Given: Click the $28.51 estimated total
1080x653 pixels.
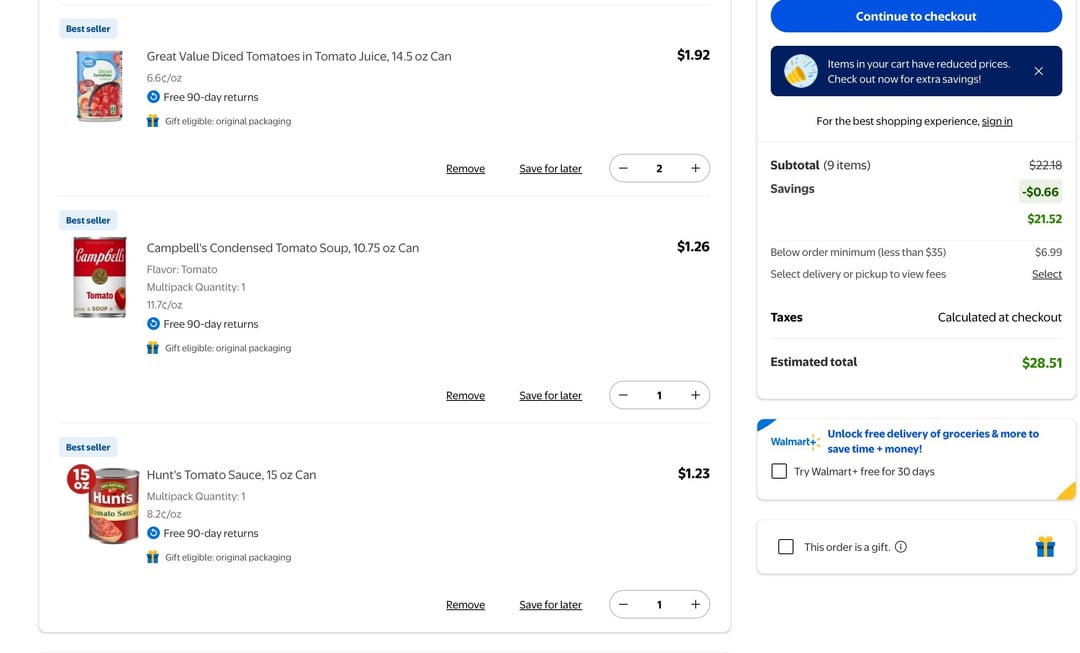Looking at the screenshot, I should coord(1041,363).
